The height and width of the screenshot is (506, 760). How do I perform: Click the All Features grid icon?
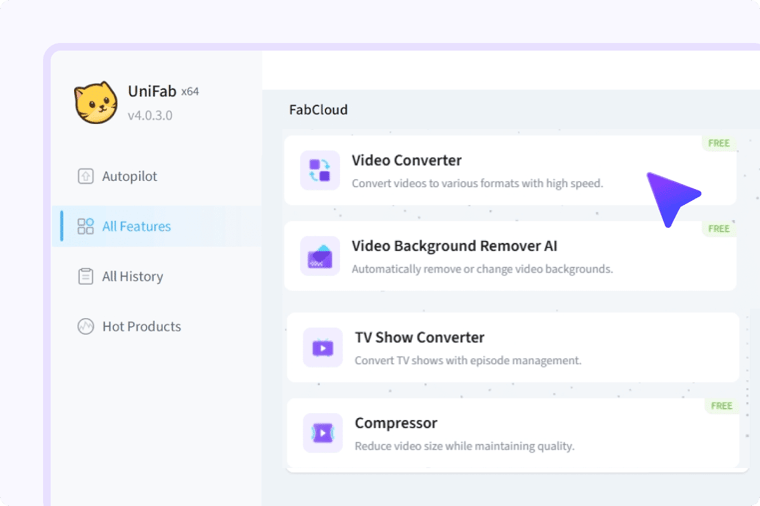[x=86, y=226]
